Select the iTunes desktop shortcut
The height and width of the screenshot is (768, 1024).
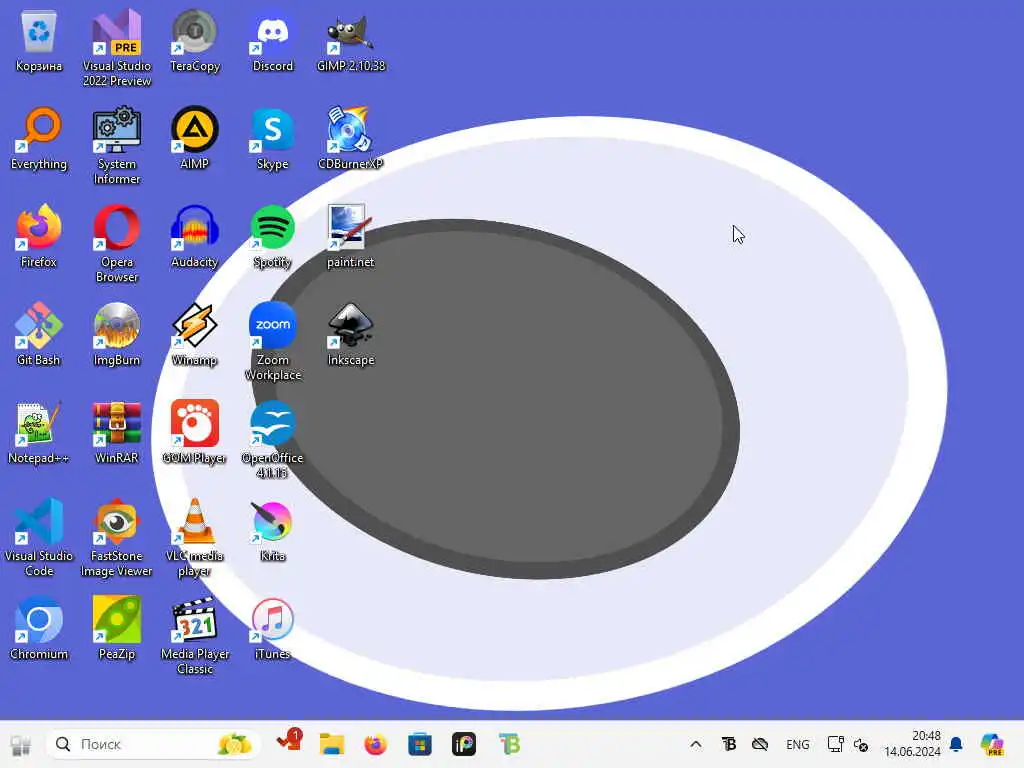pyautogui.click(x=272, y=628)
